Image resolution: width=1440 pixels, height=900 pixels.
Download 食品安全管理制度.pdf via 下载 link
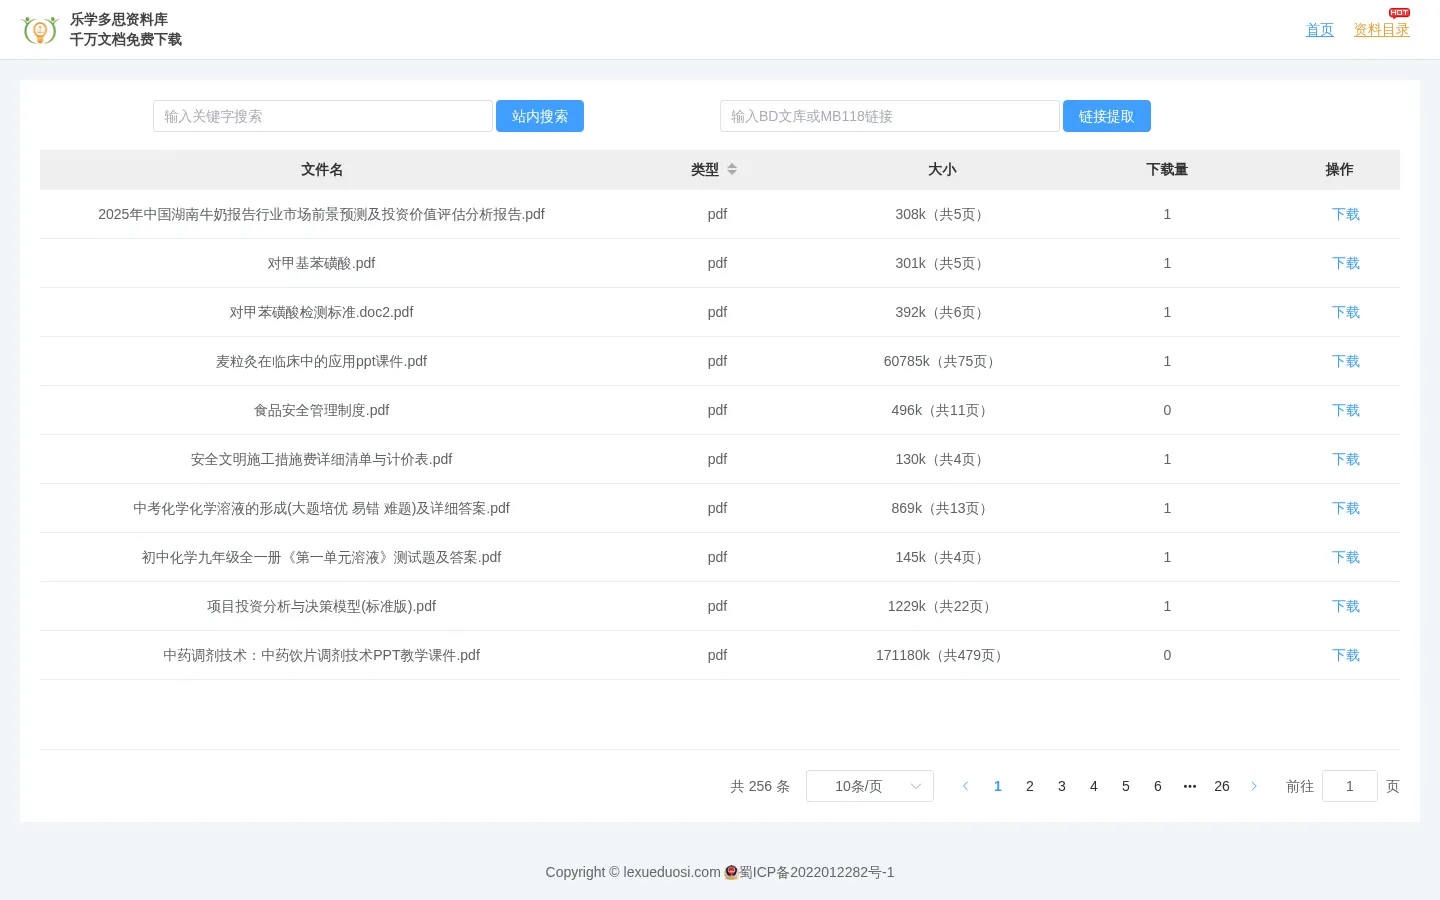click(x=1346, y=410)
